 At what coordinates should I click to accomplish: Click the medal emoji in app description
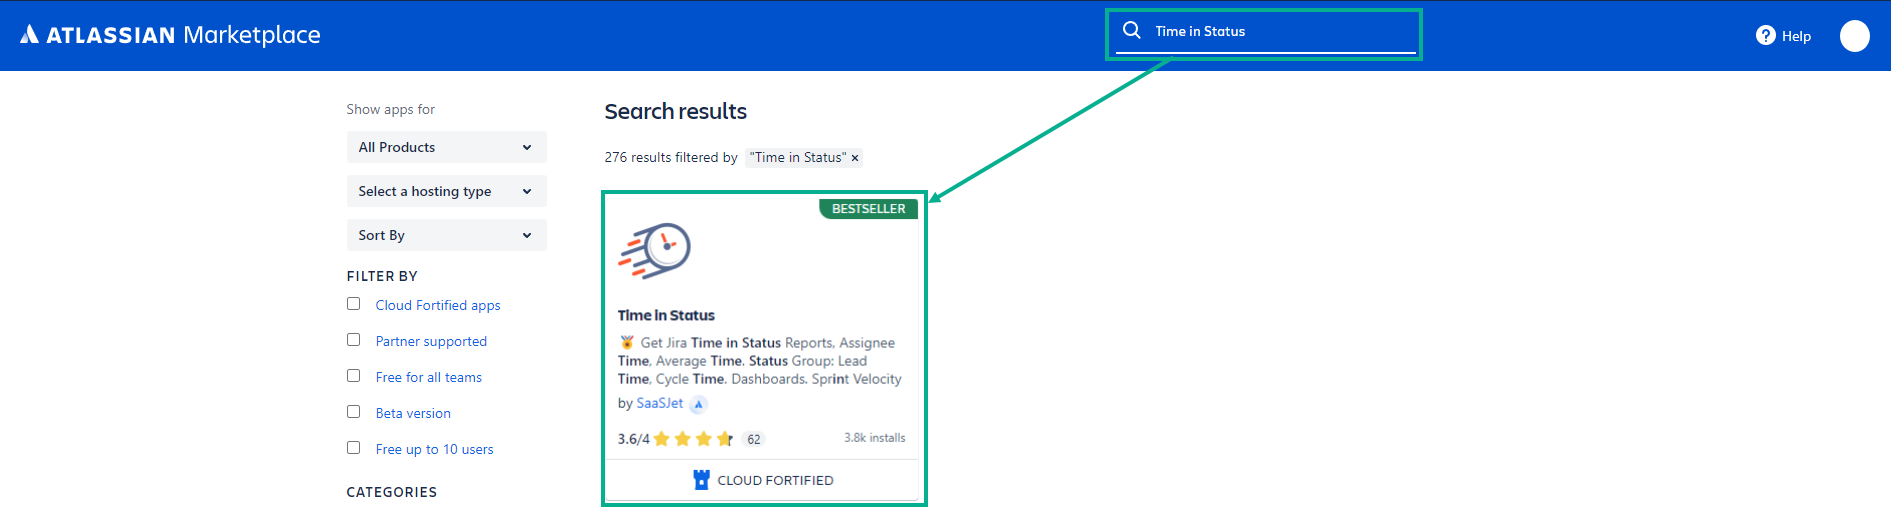tap(627, 342)
